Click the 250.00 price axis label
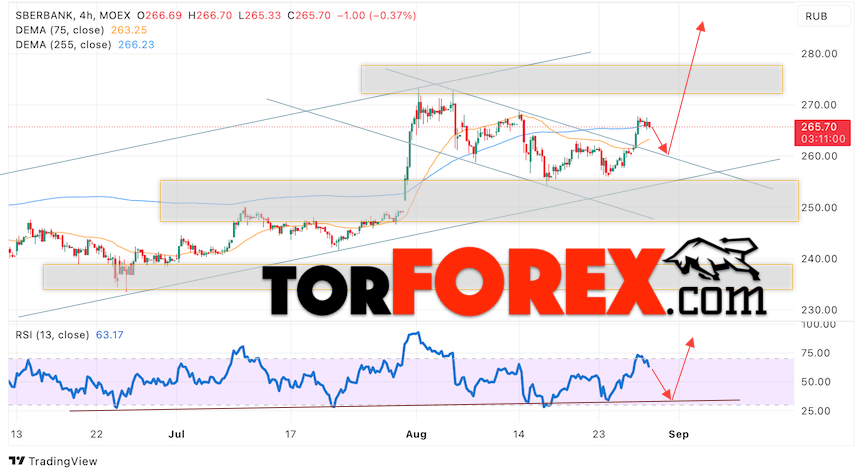Image resolution: width=863 pixels, height=476 pixels. pos(820,208)
